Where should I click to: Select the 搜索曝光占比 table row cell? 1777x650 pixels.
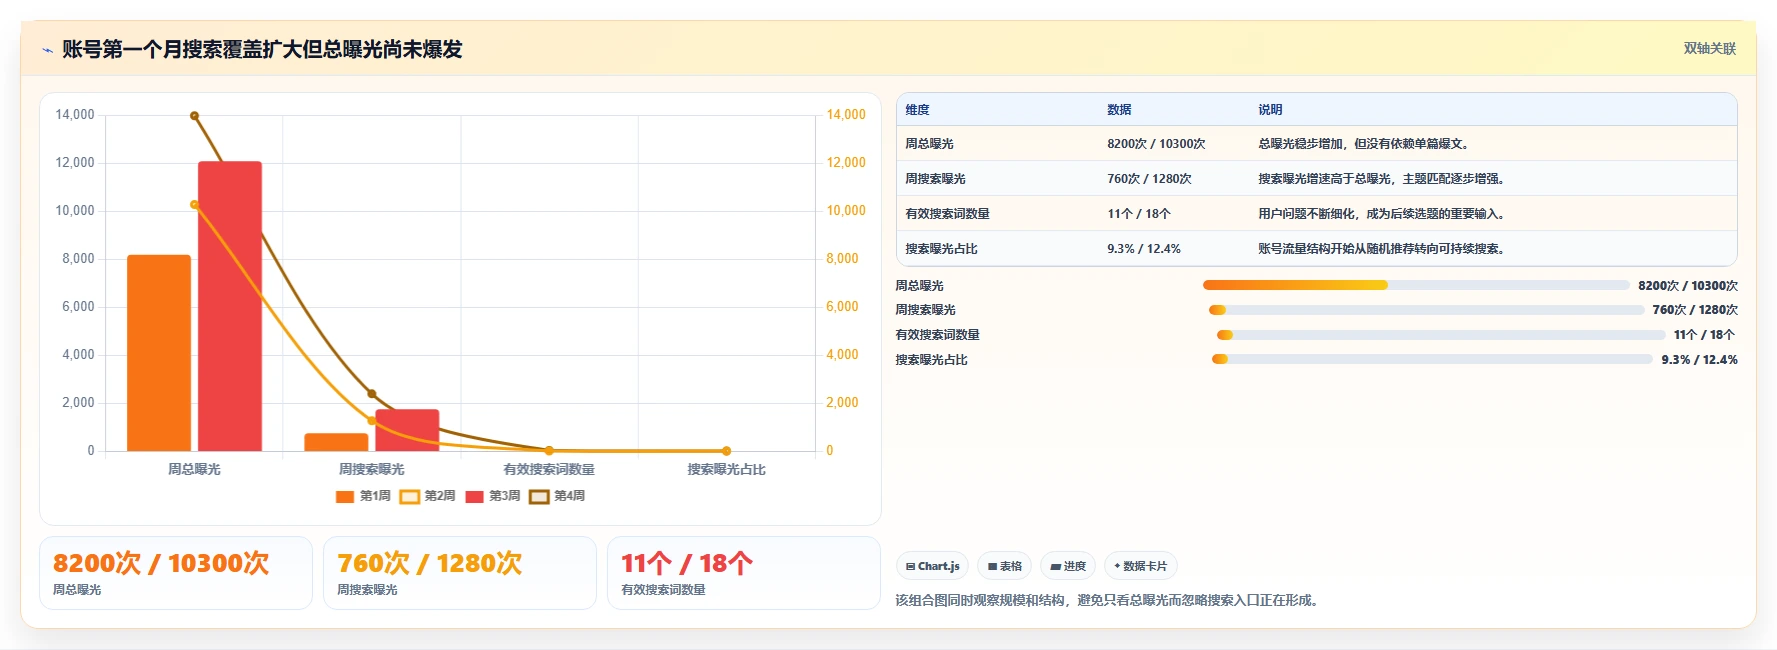coord(941,249)
